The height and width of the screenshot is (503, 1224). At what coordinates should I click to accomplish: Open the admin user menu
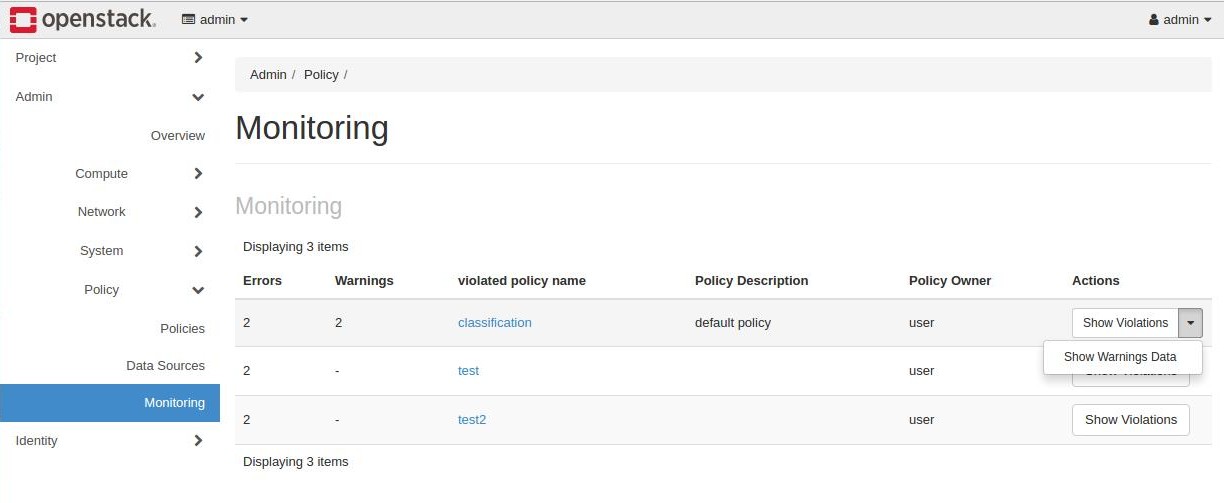[1181, 19]
